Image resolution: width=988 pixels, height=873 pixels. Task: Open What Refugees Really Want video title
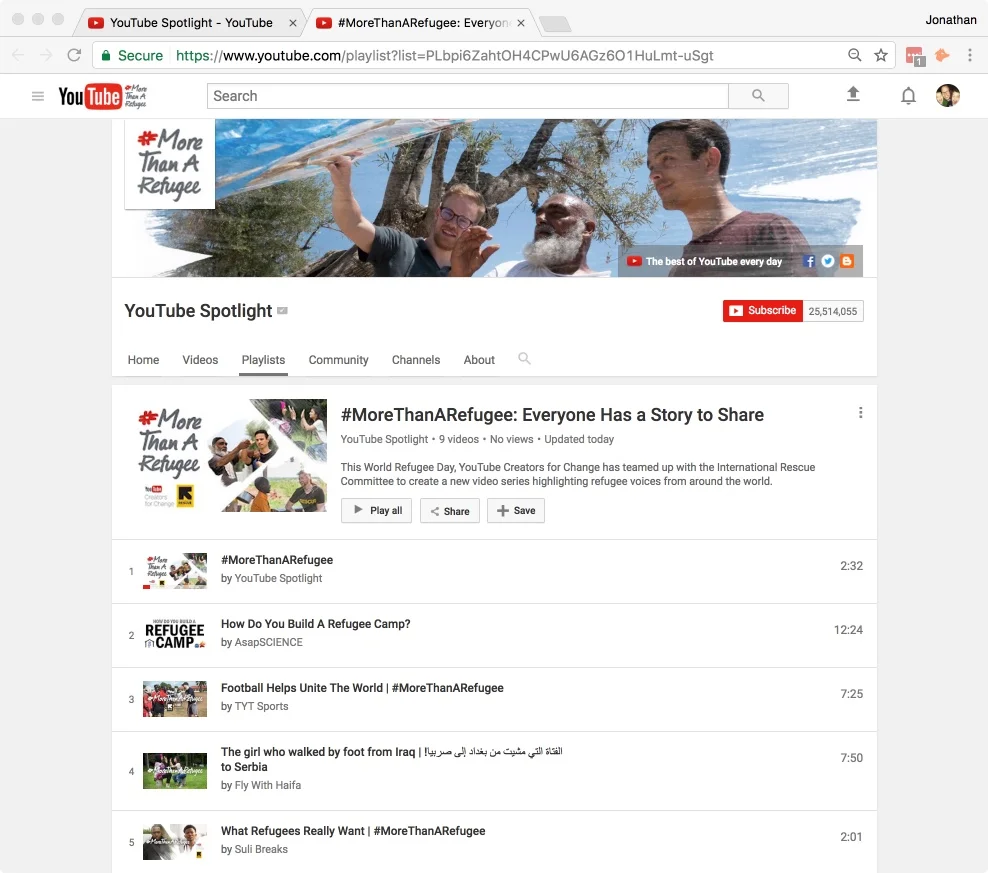[x=353, y=831]
